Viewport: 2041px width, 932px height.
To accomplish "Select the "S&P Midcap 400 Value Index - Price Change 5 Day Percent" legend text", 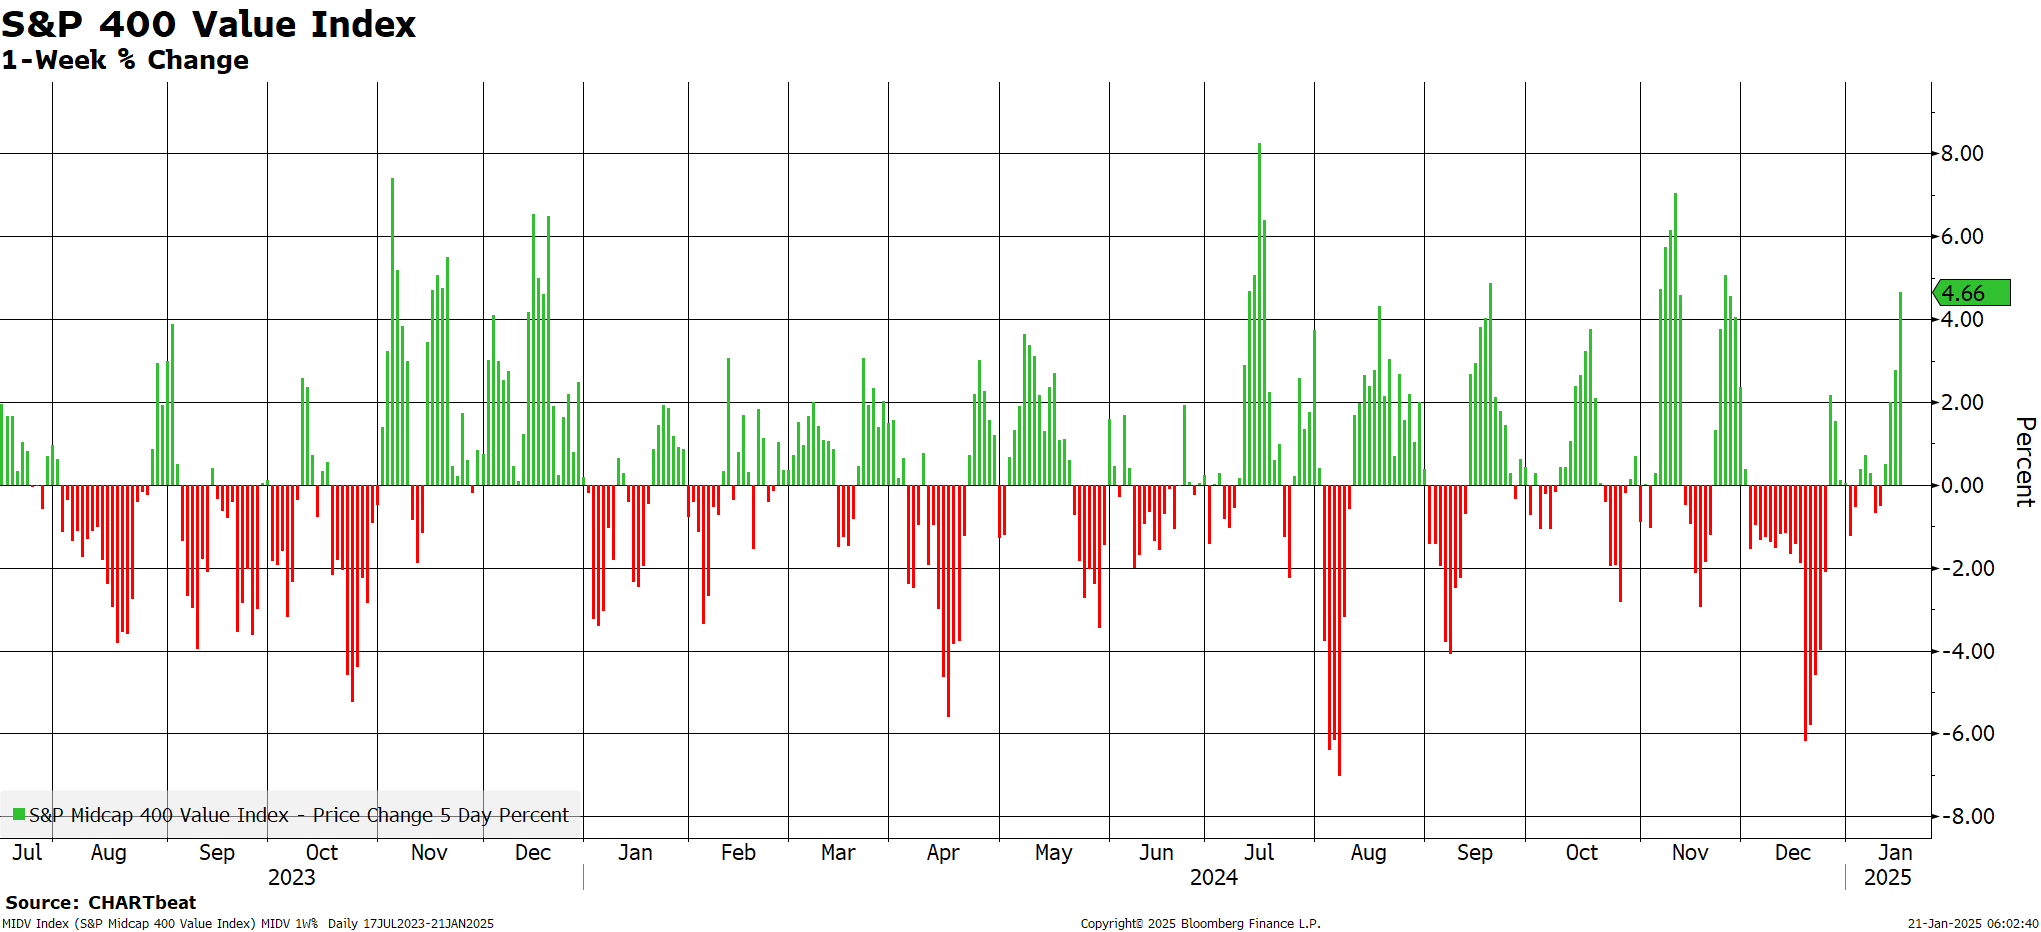I will point(299,815).
